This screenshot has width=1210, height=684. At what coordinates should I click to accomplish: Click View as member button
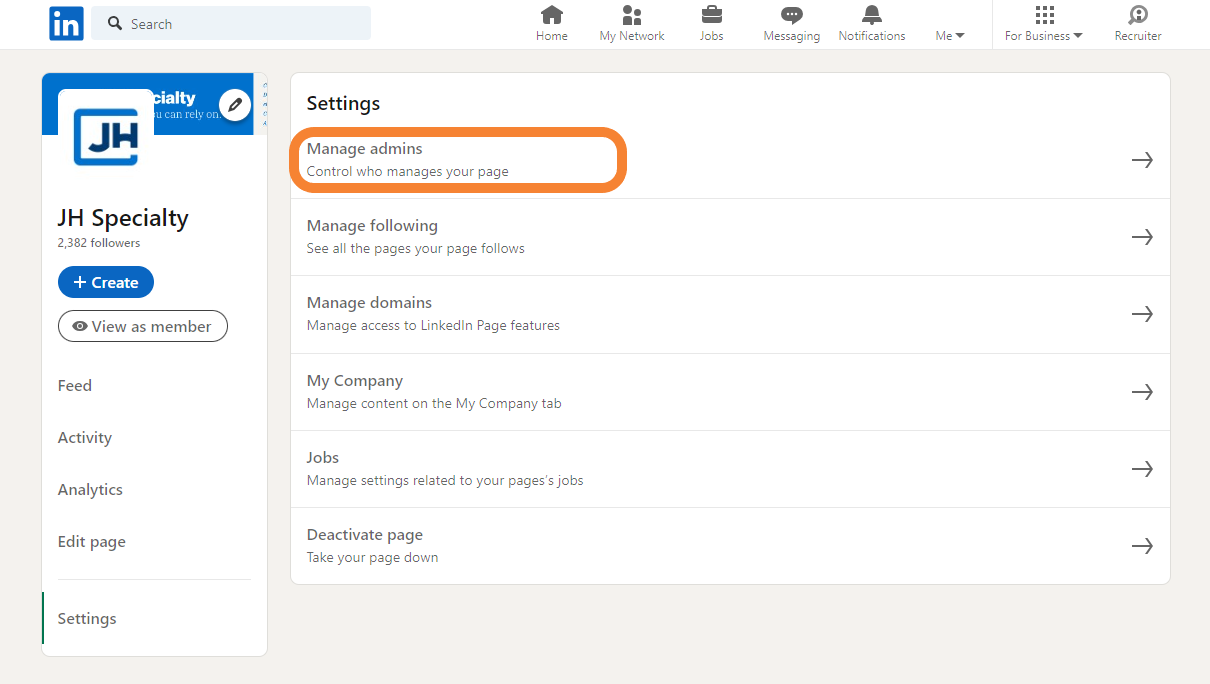point(143,326)
